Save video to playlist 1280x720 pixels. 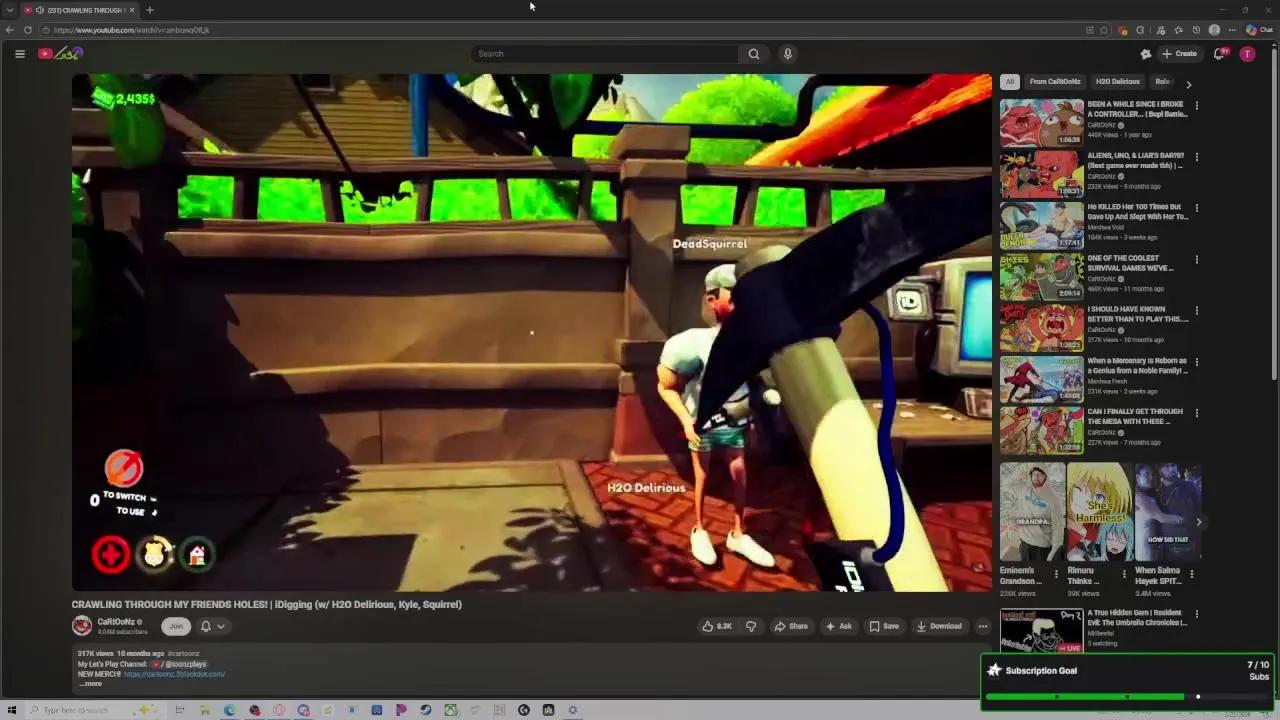(x=884, y=626)
